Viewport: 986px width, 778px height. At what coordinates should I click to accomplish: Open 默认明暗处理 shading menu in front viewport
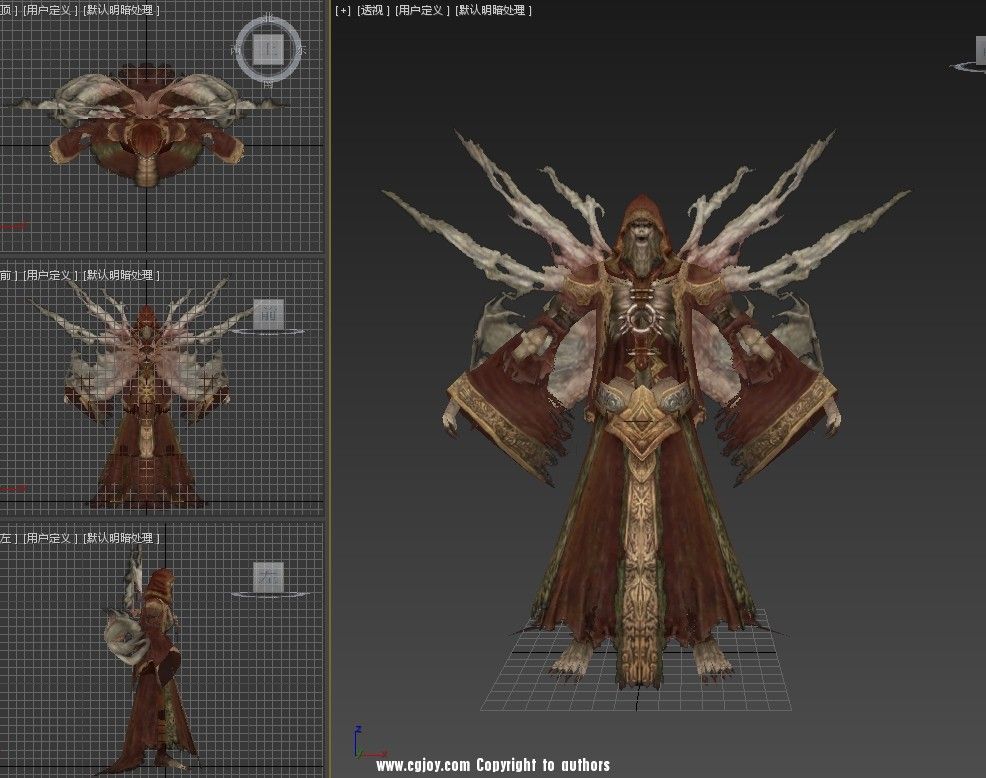click(x=121, y=275)
